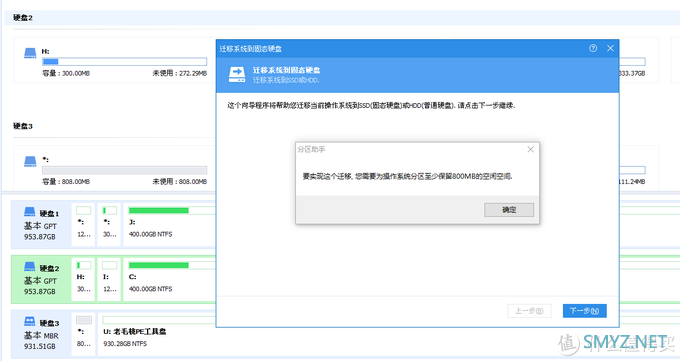Select the I: partition block on 硬盘2 row
The width and height of the screenshot is (680, 361).
(x=109, y=278)
